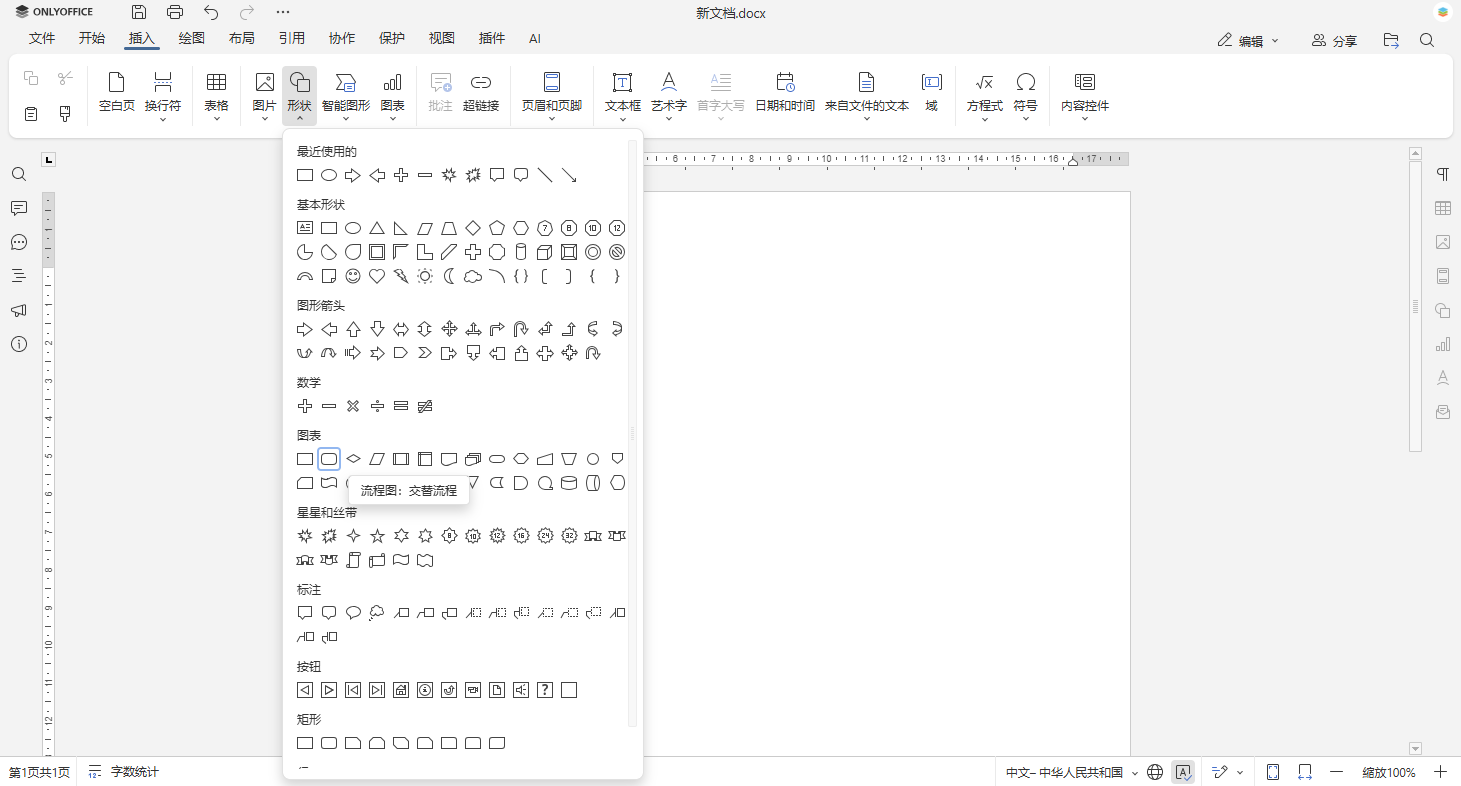Pick the help question-mark button in 按钮

[x=545, y=690]
